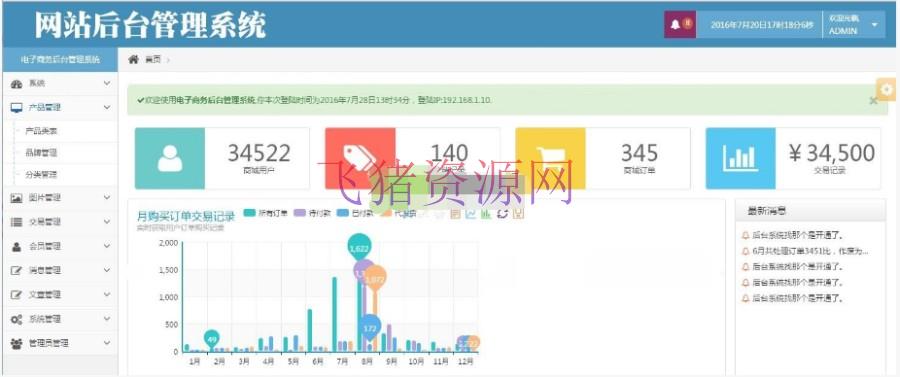Click the home icon in breadcrumb

pos(133,59)
